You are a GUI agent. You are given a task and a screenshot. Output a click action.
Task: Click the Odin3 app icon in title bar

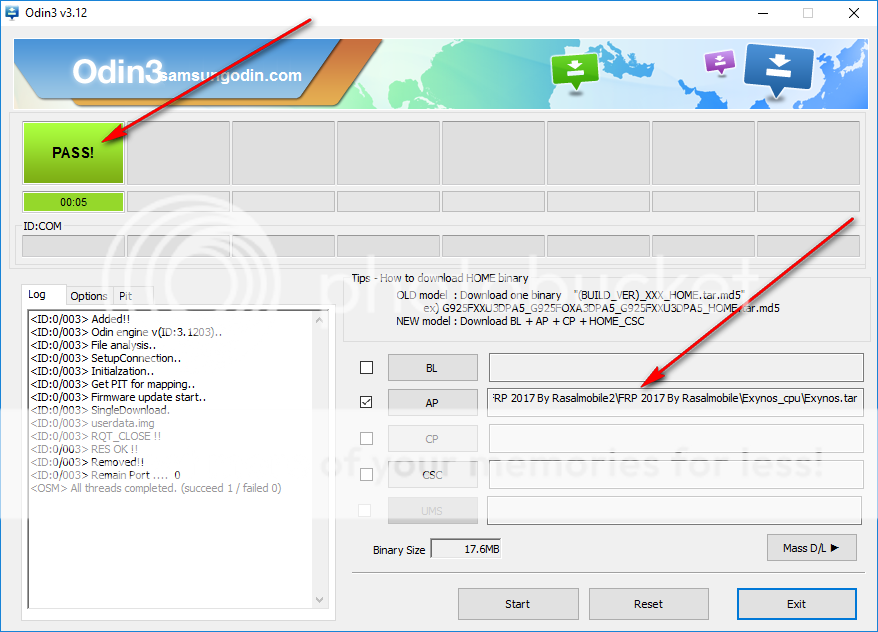tap(12, 12)
